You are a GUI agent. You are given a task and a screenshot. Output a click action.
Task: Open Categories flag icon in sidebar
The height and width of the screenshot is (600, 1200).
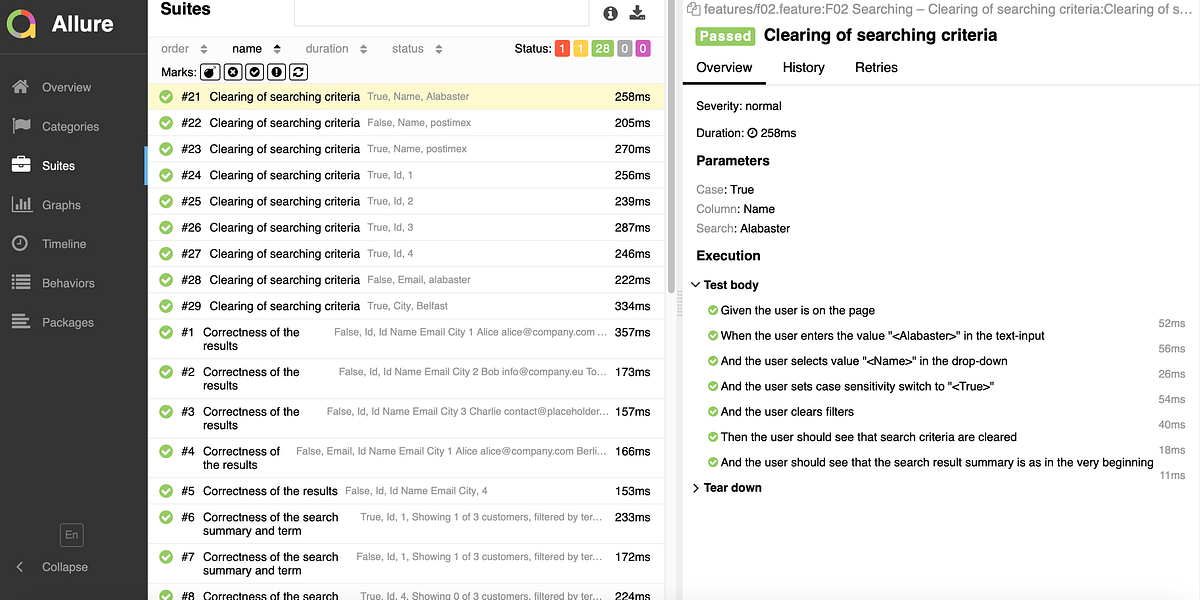(x=21, y=126)
